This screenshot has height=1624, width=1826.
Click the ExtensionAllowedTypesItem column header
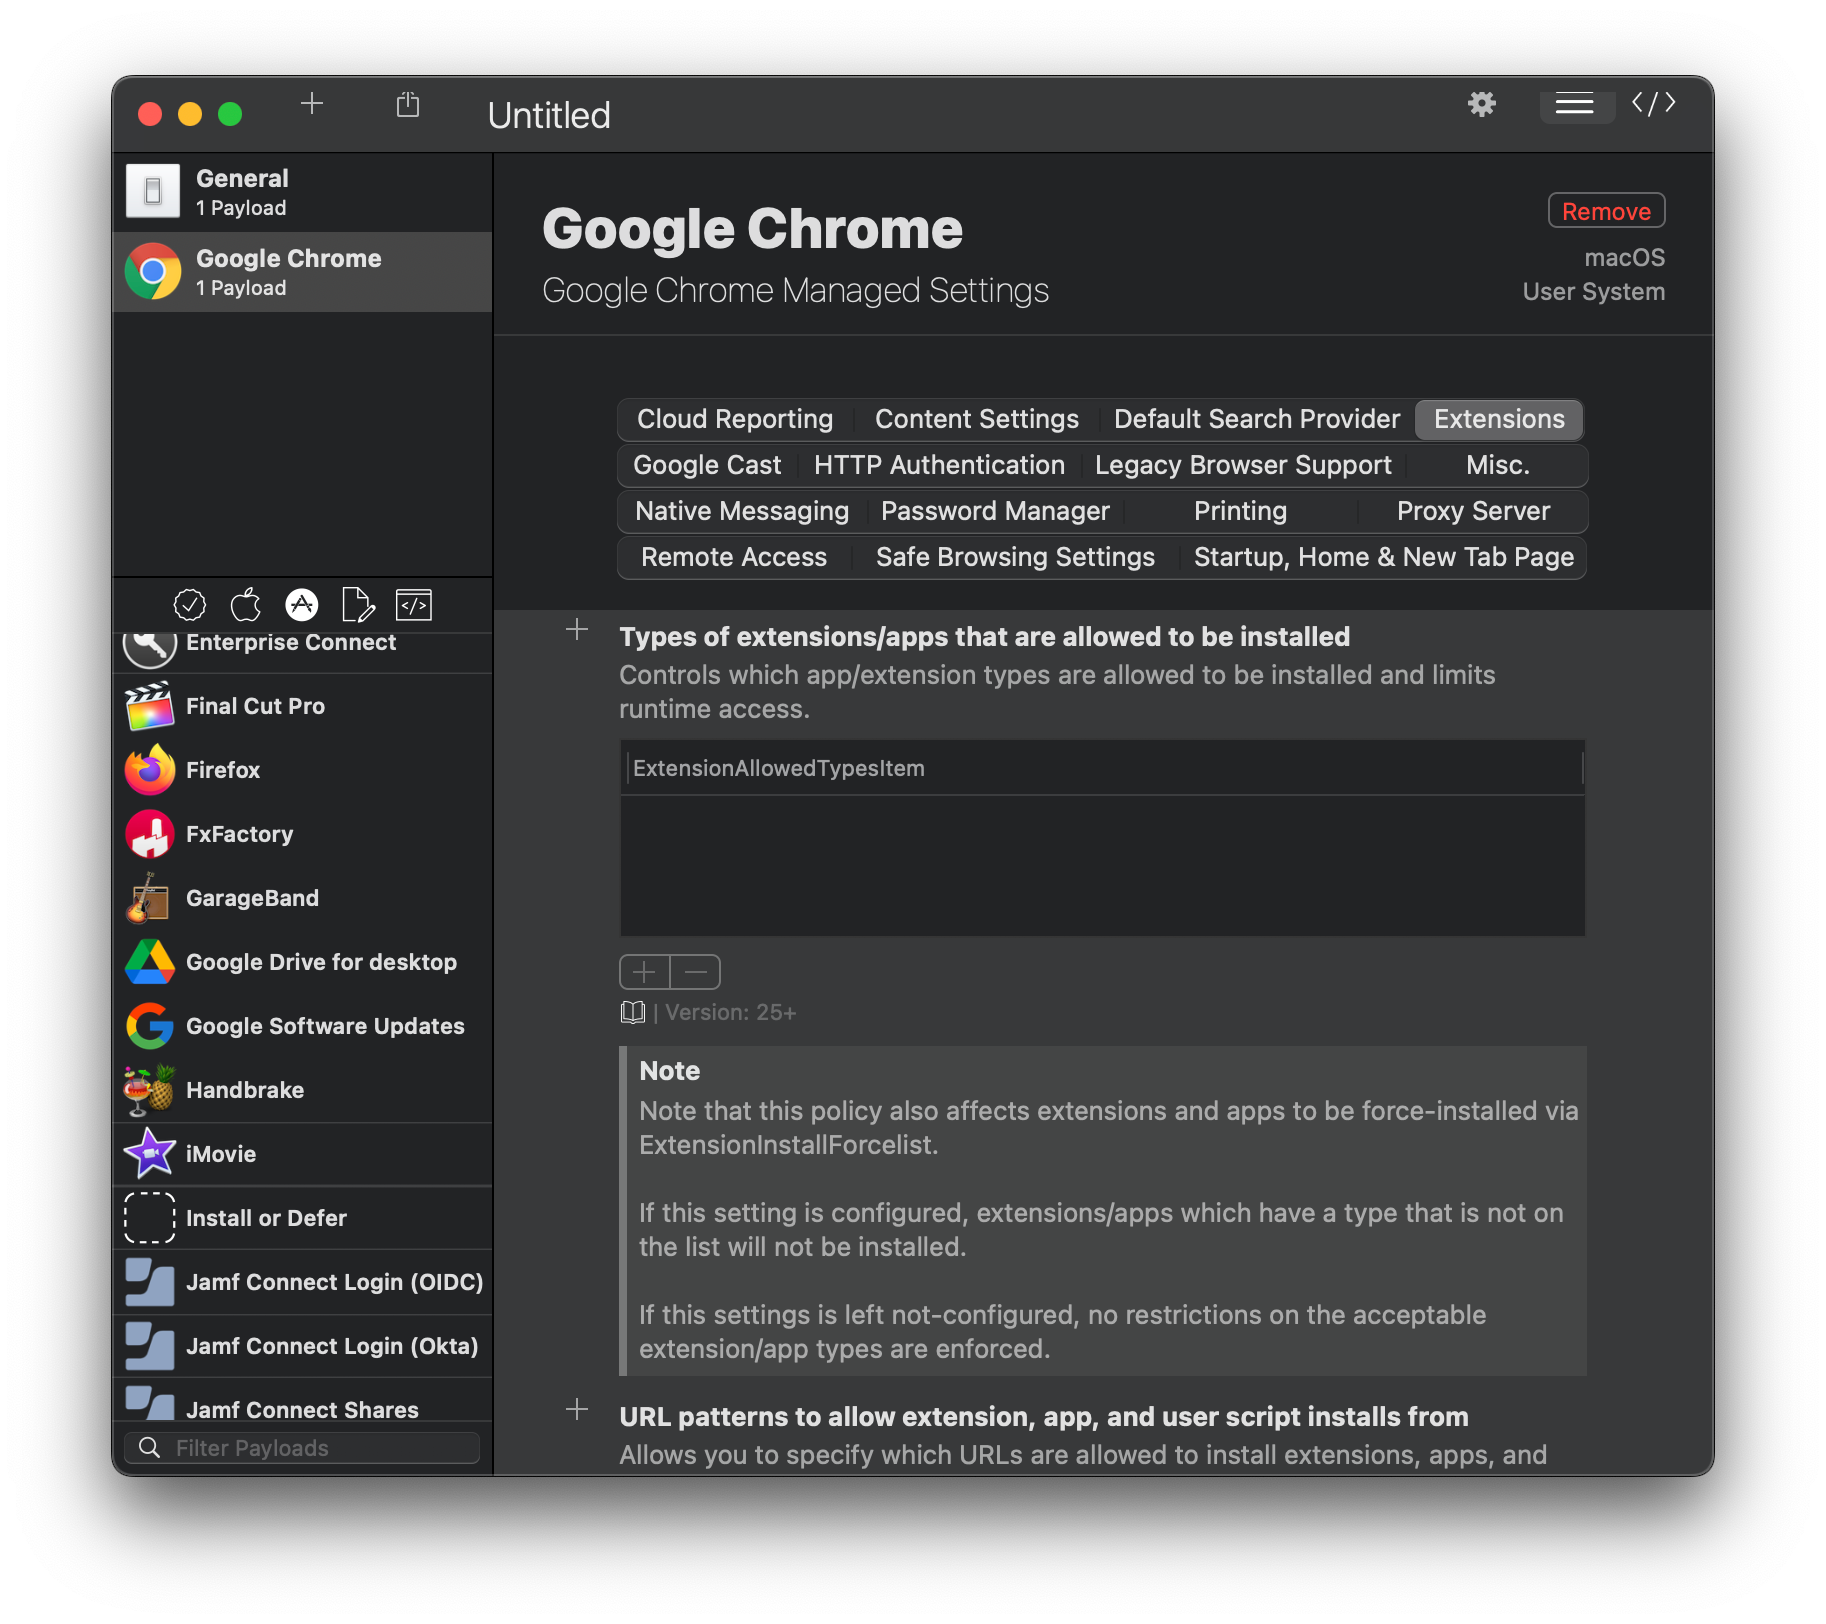coord(1102,768)
